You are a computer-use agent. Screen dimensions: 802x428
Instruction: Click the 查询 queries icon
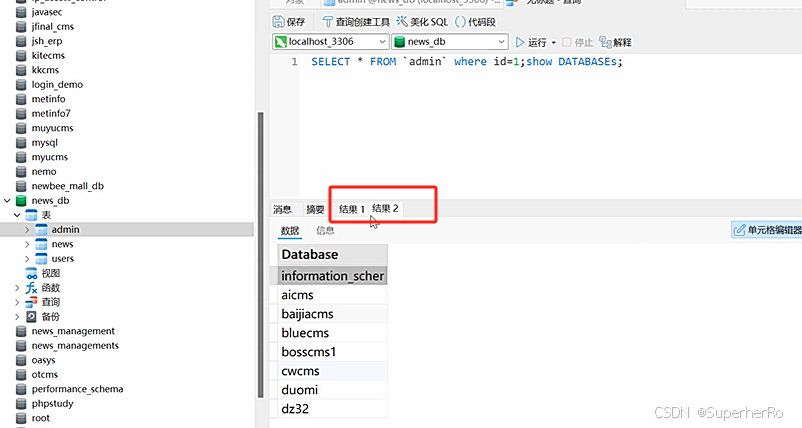[31, 302]
